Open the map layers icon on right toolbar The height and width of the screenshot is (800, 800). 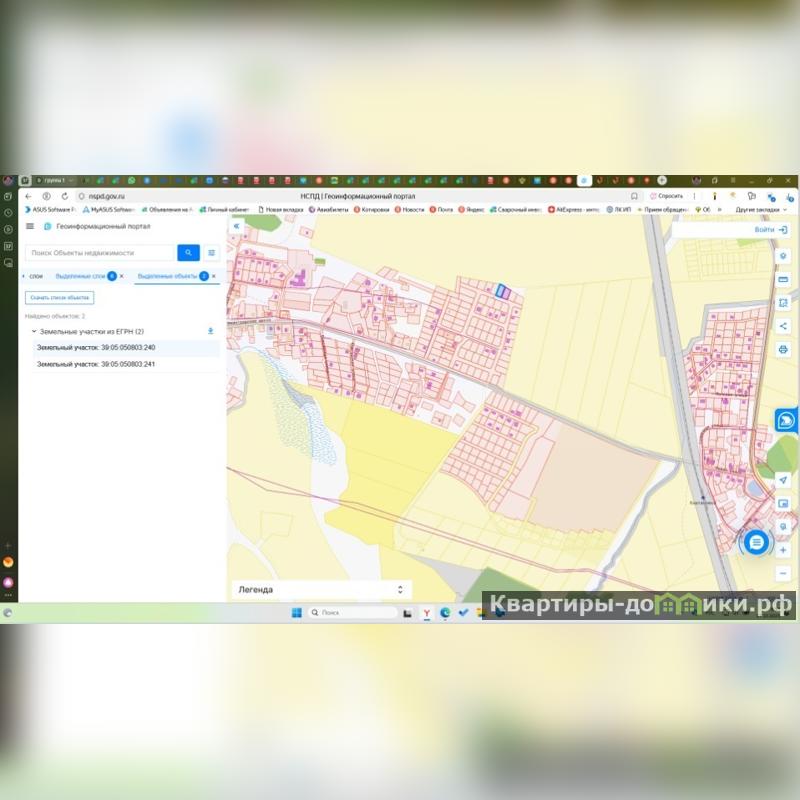click(x=783, y=256)
